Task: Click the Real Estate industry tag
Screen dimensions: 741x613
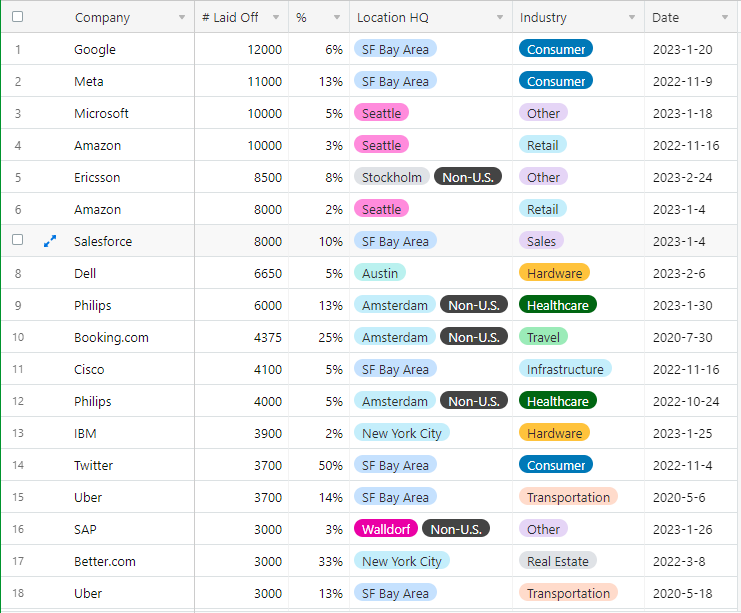Action: [x=558, y=561]
